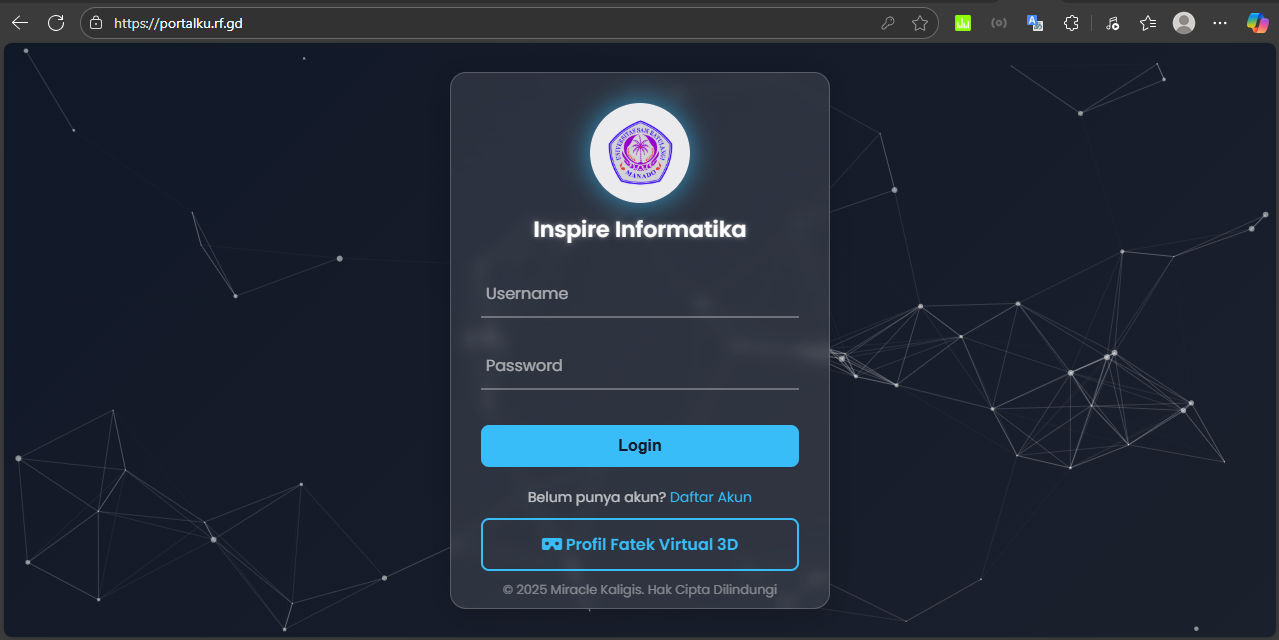Reload the page with the refresh icon
The height and width of the screenshot is (640, 1279).
[x=56, y=22]
